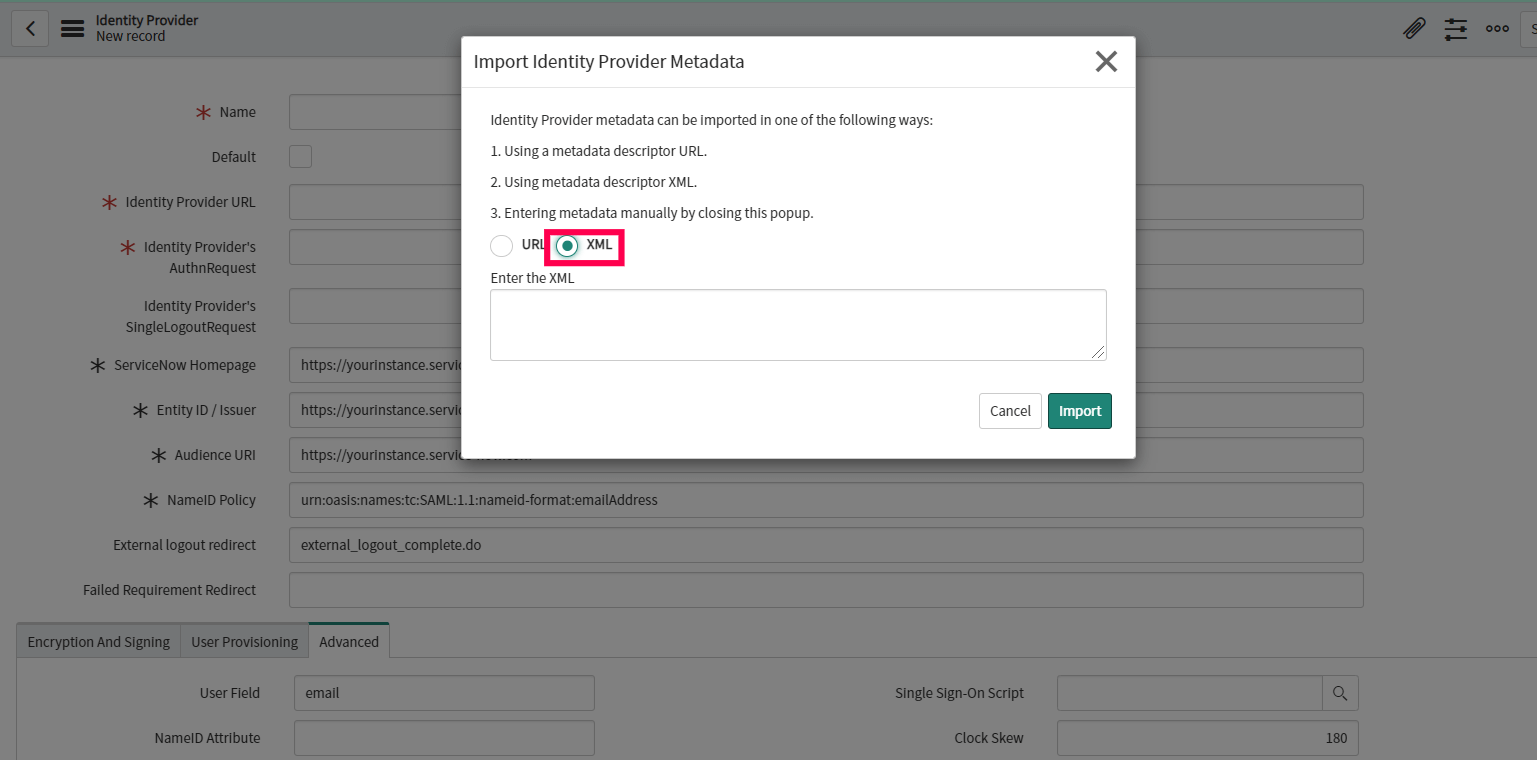Toggle the Default checkbox
1537x760 pixels.
point(300,157)
